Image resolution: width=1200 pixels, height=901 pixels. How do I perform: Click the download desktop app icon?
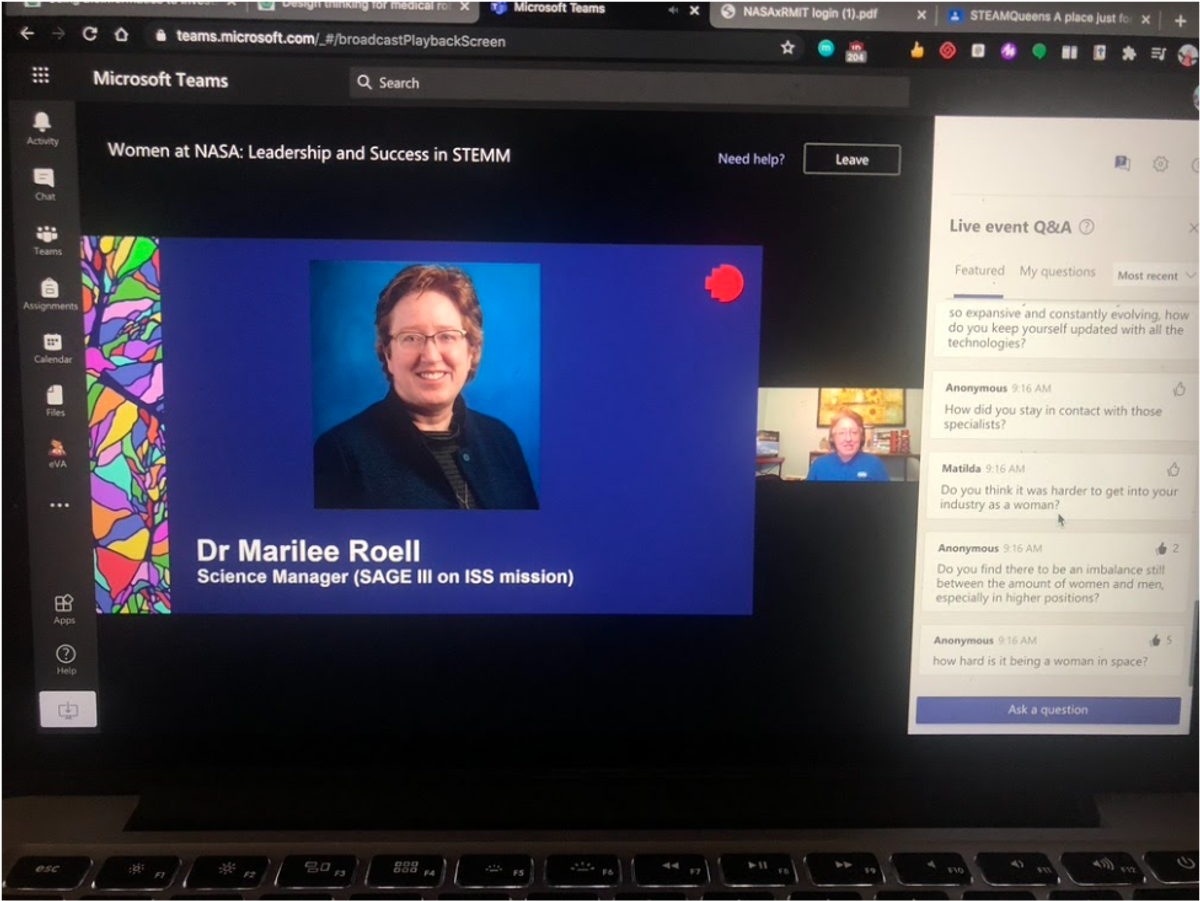click(x=68, y=709)
